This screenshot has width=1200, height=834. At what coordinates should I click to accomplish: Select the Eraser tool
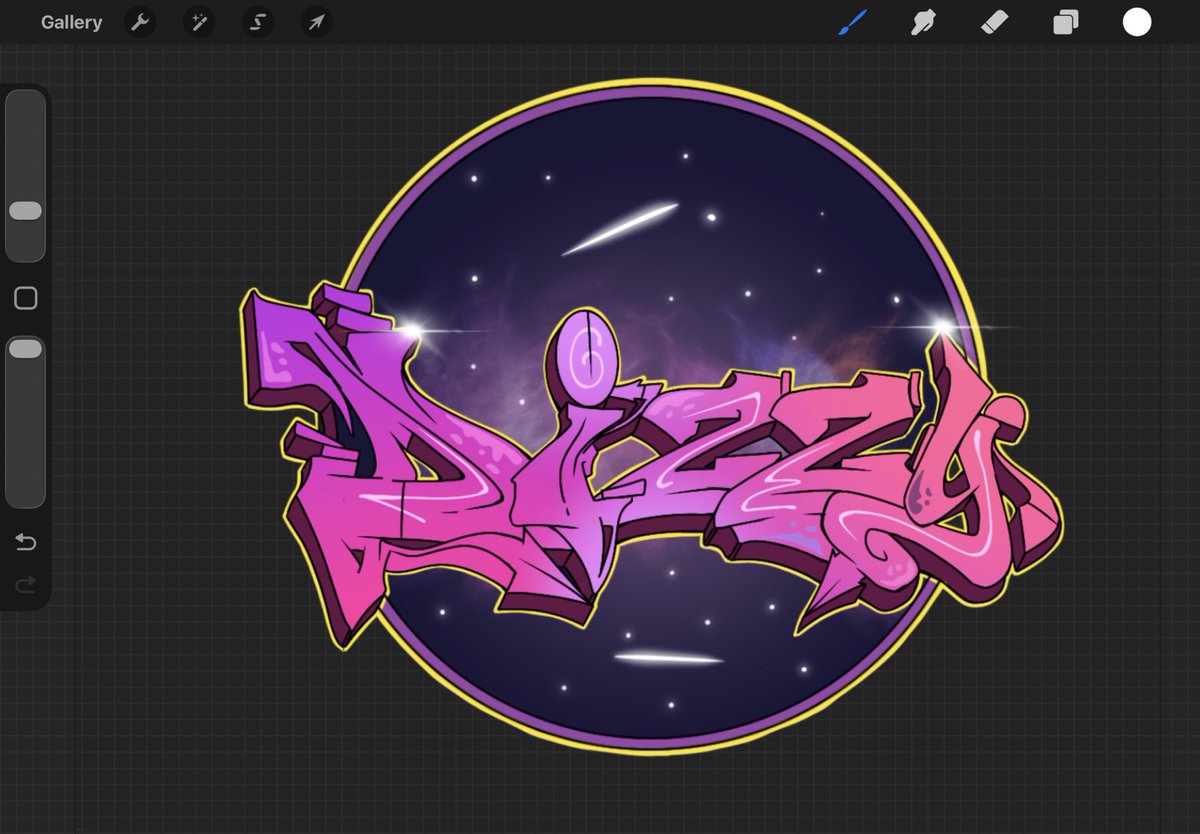click(x=995, y=22)
